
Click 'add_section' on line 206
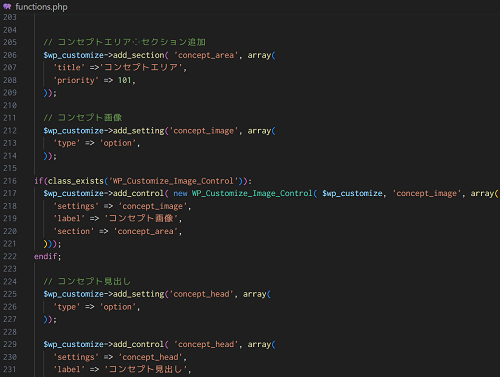139,55
